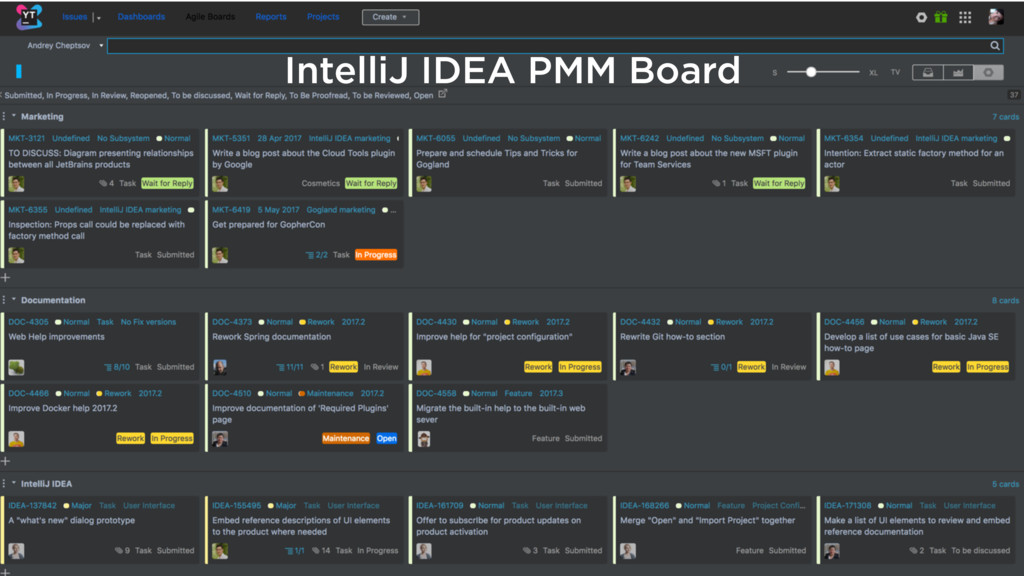Image resolution: width=1024 pixels, height=576 pixels.
Task: Open board filter in new window icon
Action: pyautogui.click(x=443, y=94)
